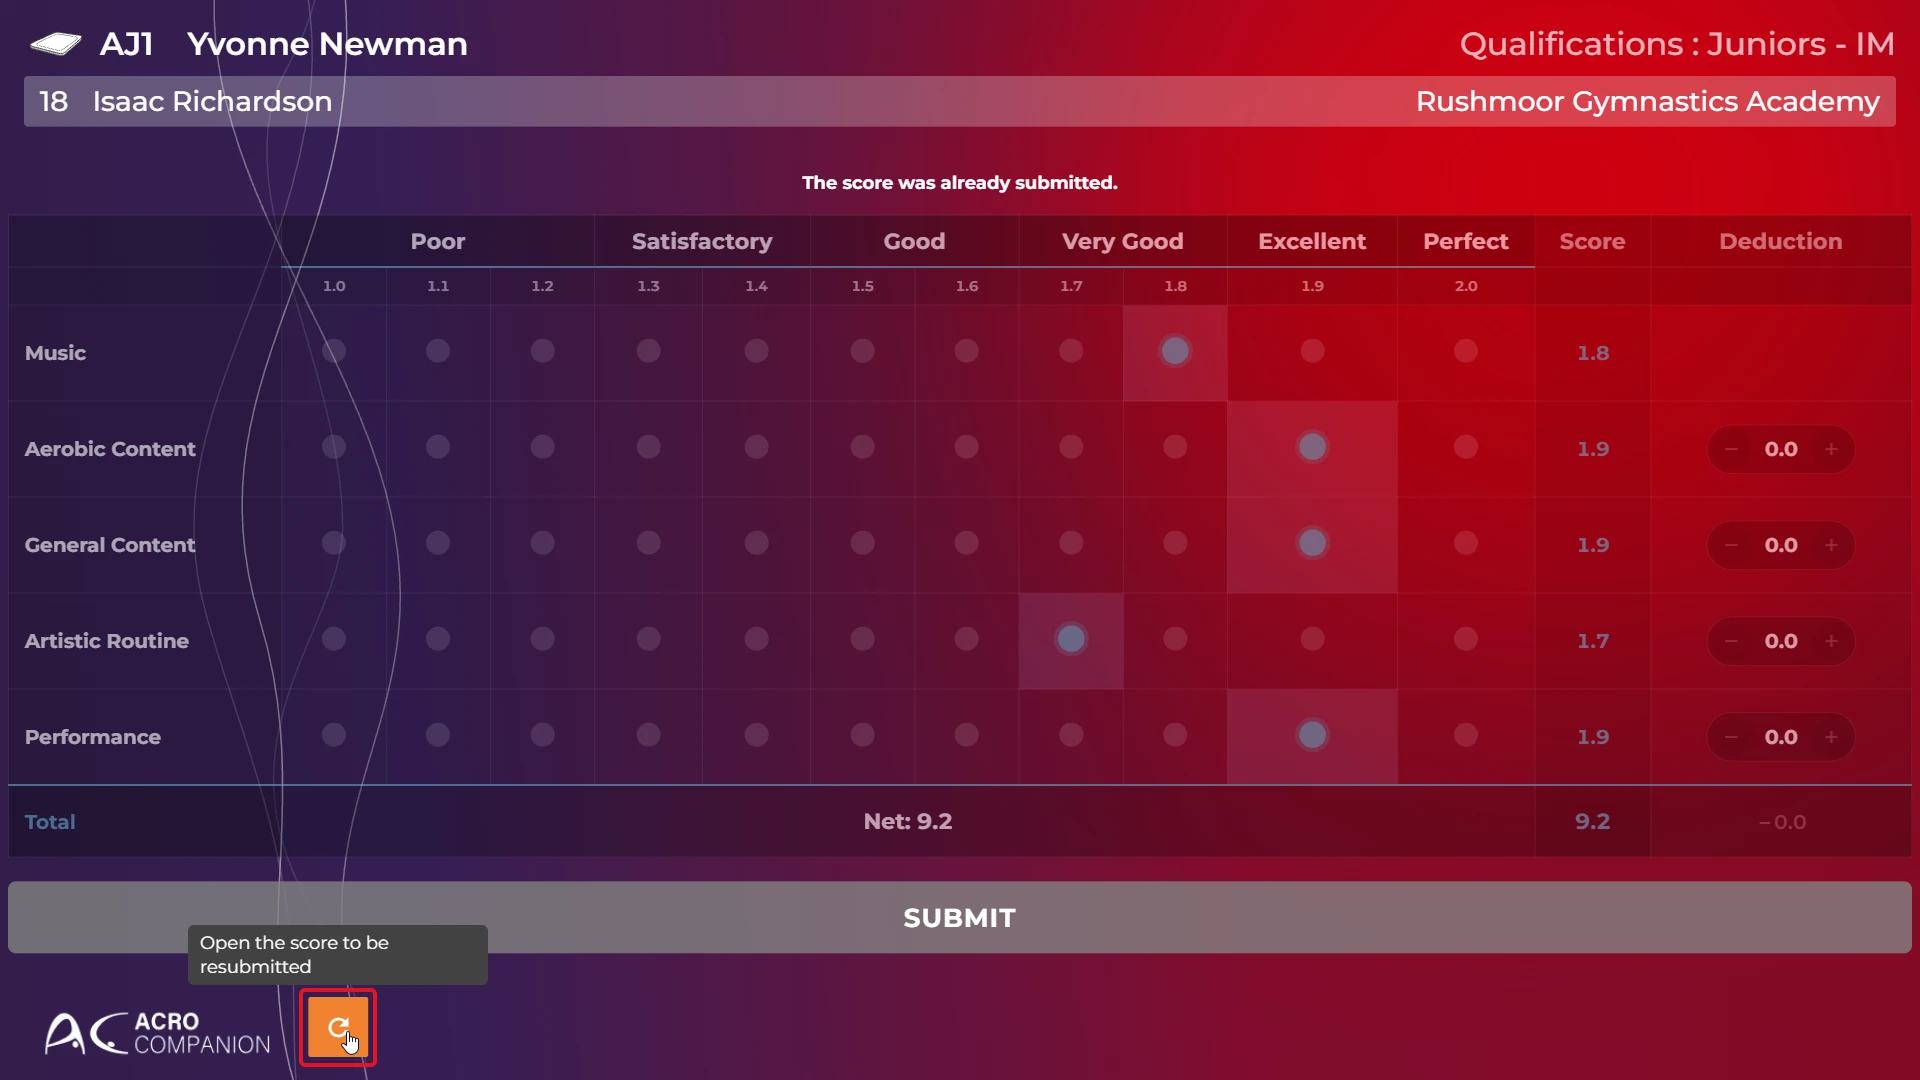Increase Artistic Routine deduction with plus
This screenshot has width=1920, height=1080.
[1831, 641]
